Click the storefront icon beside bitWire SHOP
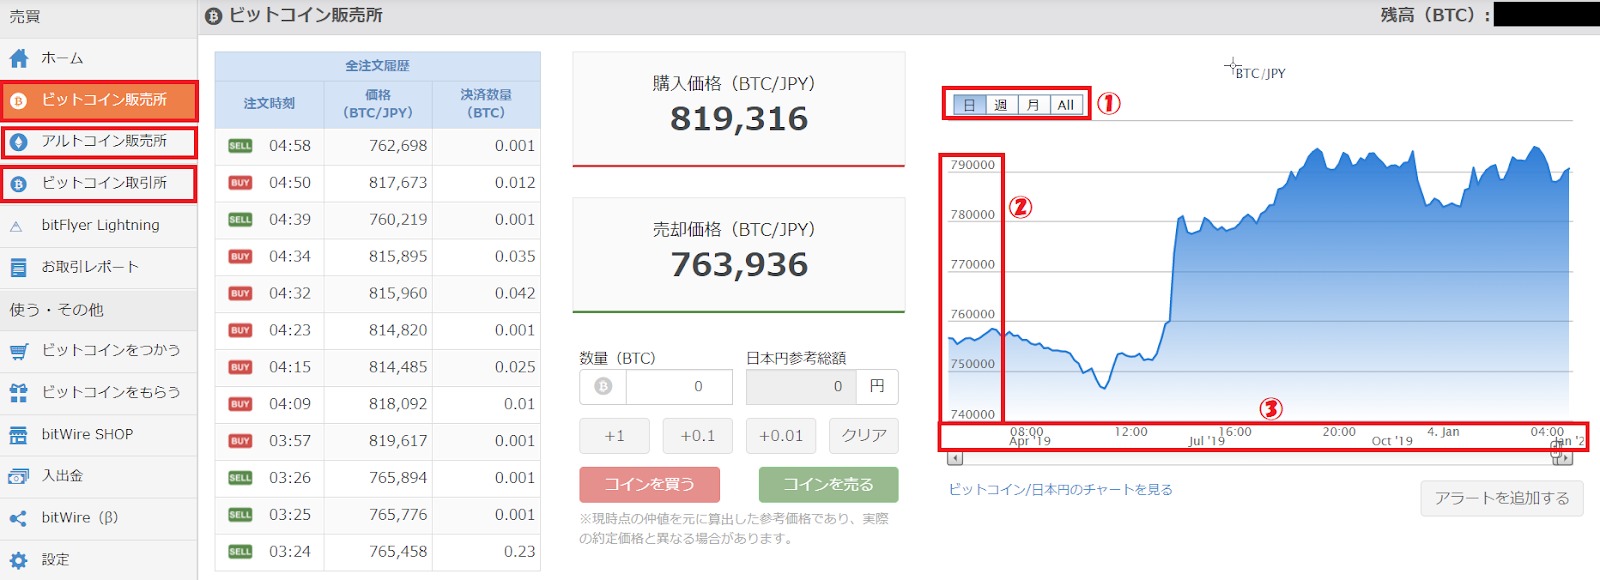The height and width of the screenshot is (580, 1600). tap(18, 435)
